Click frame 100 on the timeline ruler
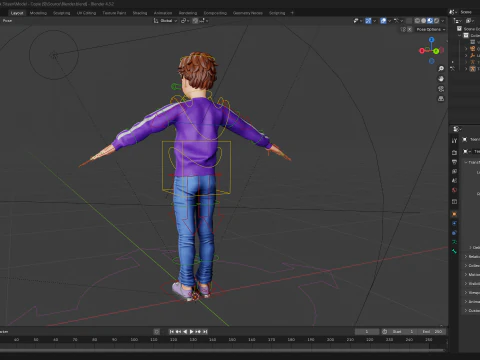480x360 pixels. click(x=134, y=339)
